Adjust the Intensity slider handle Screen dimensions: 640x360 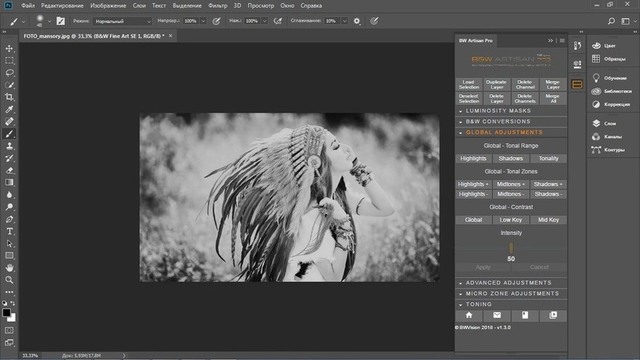click(511, 247)
